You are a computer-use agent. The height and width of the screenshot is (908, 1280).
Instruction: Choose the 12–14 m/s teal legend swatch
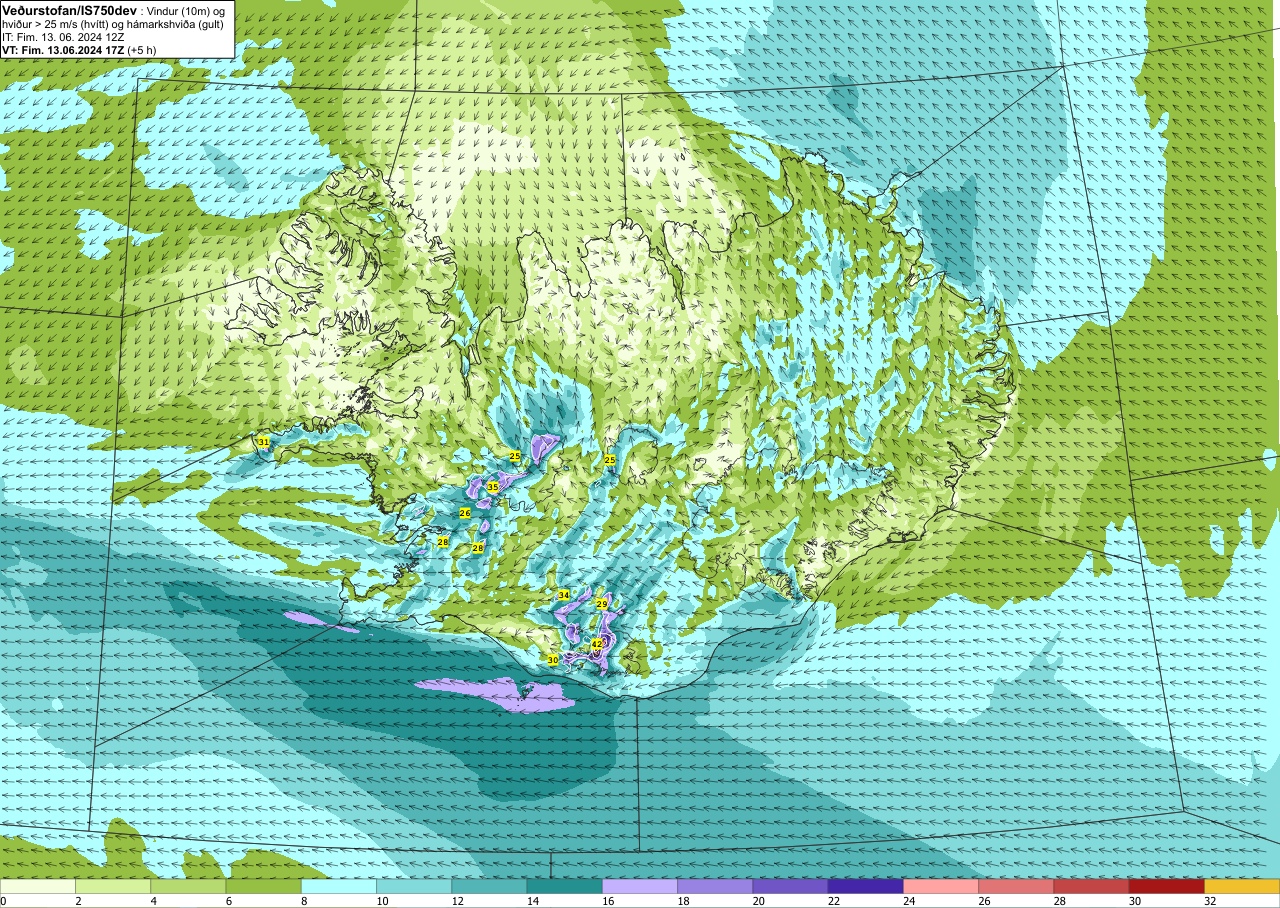[489, 886]
